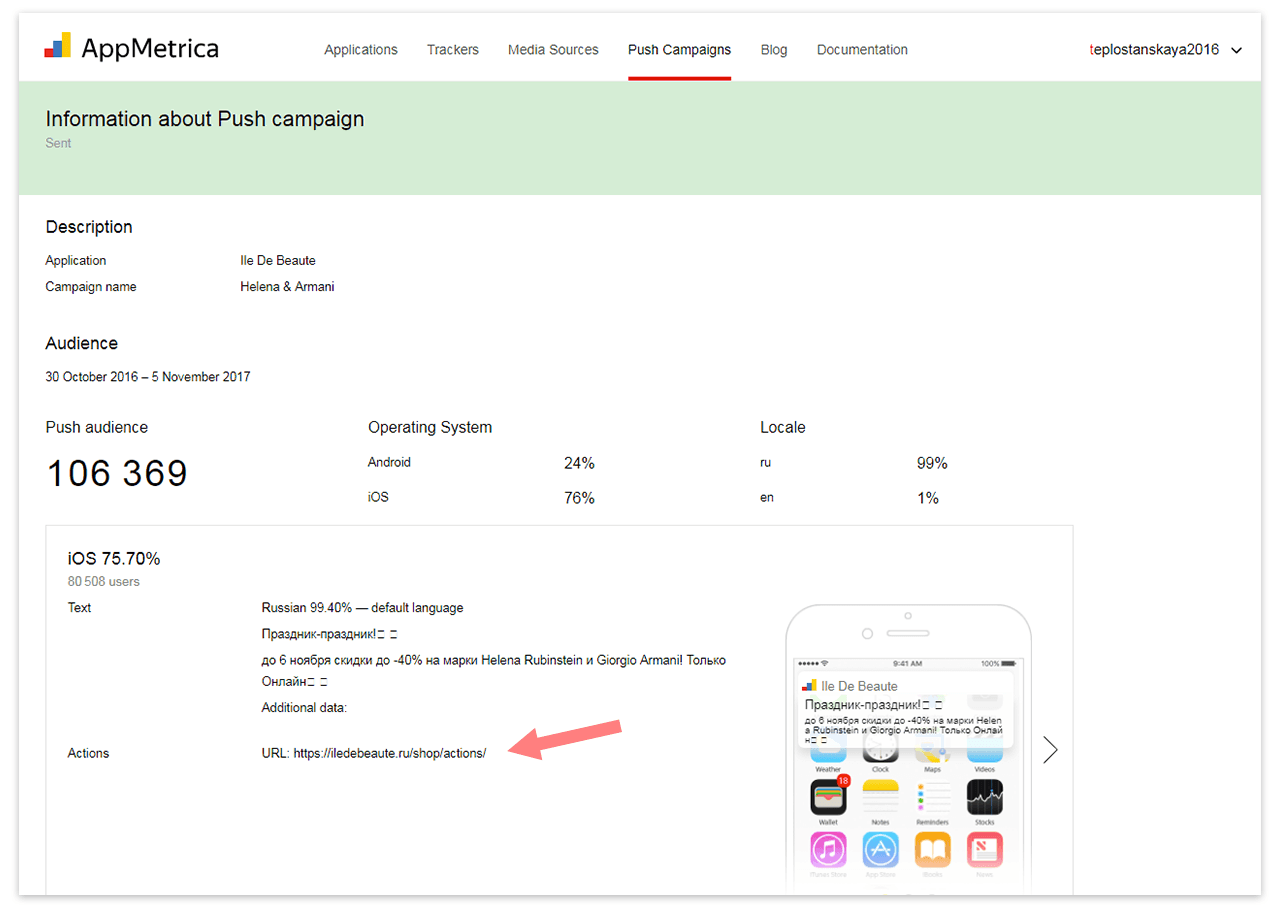Click the App Store icon in preview
1280x910 pixels.
click(x=880, y=850)
